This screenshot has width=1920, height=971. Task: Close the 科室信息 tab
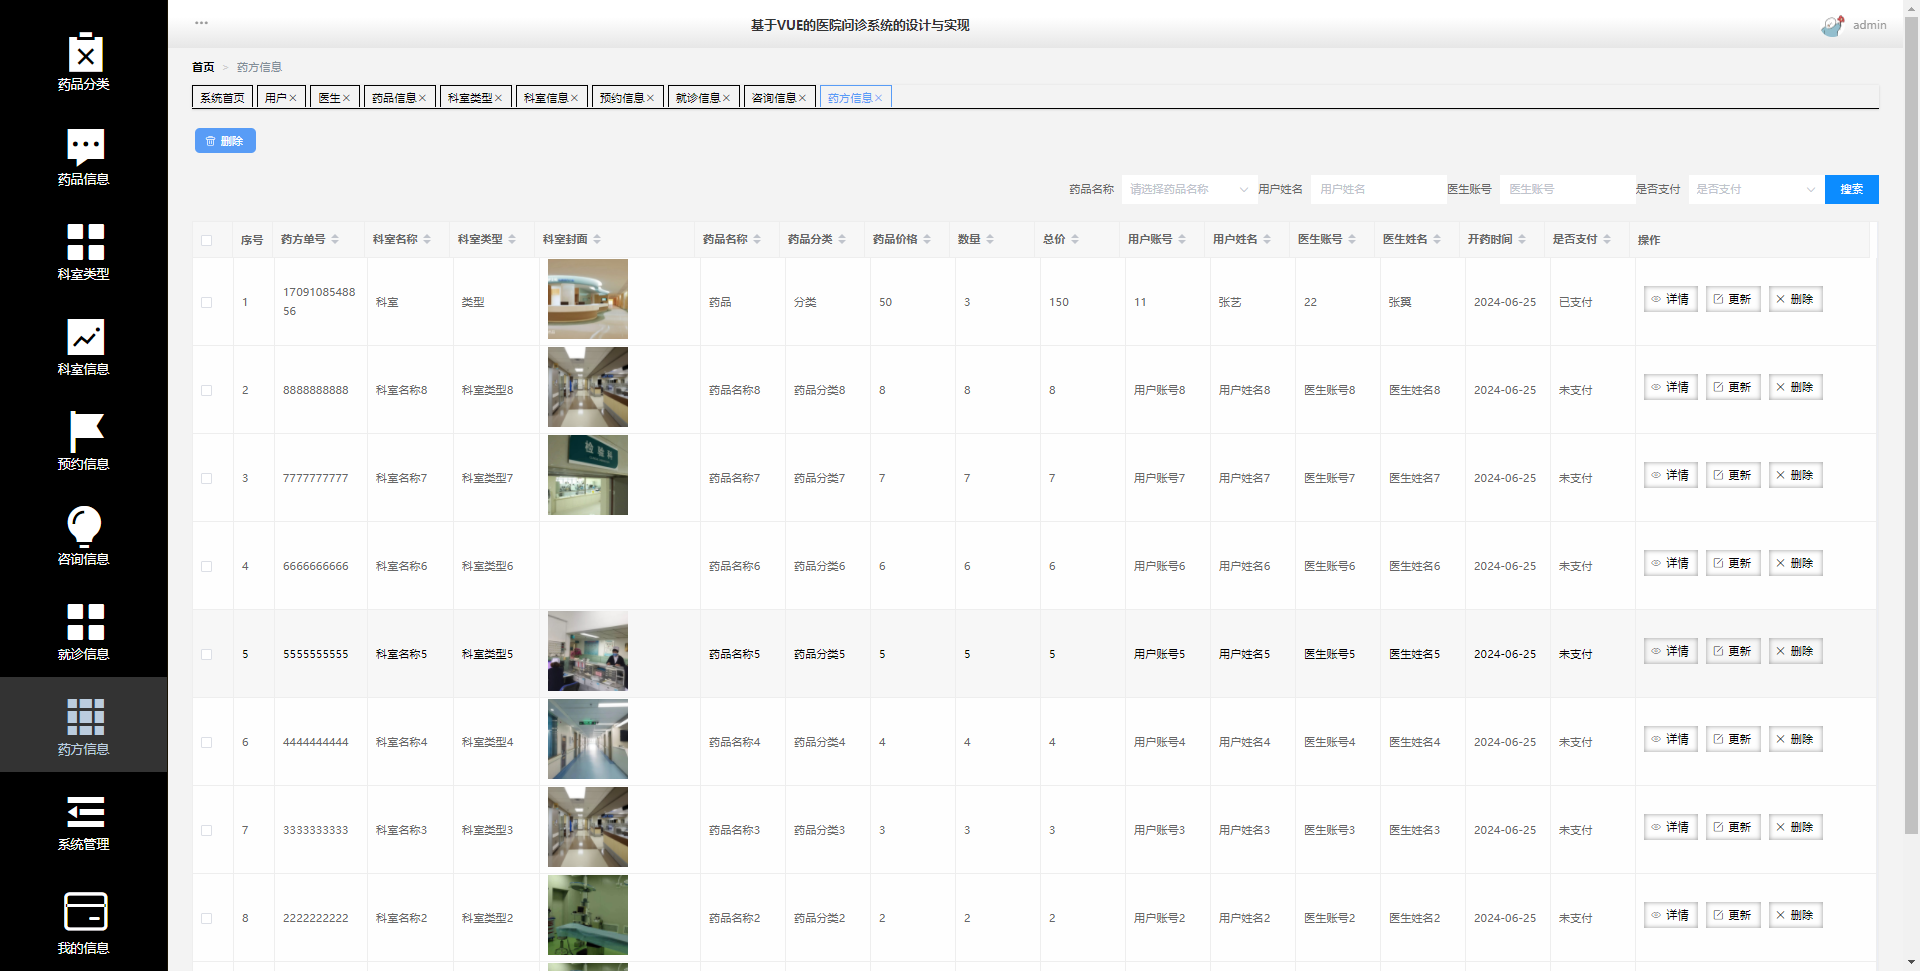click(x=575, y=98)
